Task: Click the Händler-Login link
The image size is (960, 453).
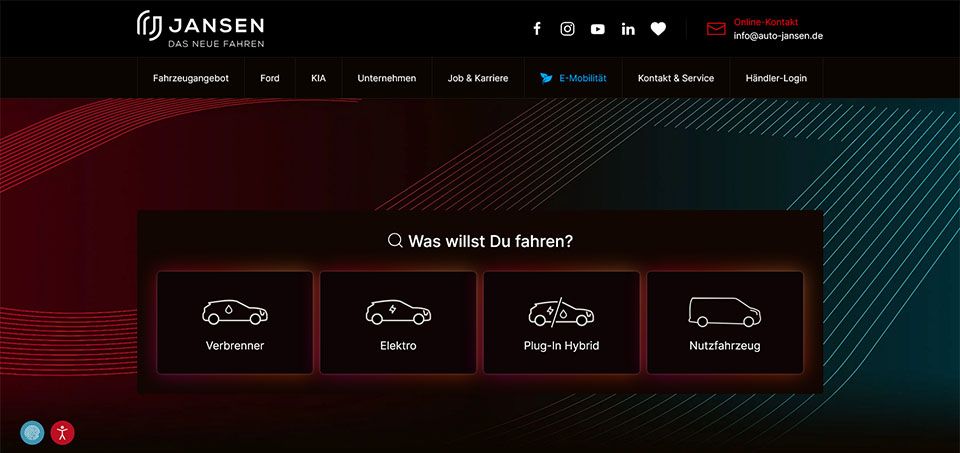Action: tap(776, 78)
